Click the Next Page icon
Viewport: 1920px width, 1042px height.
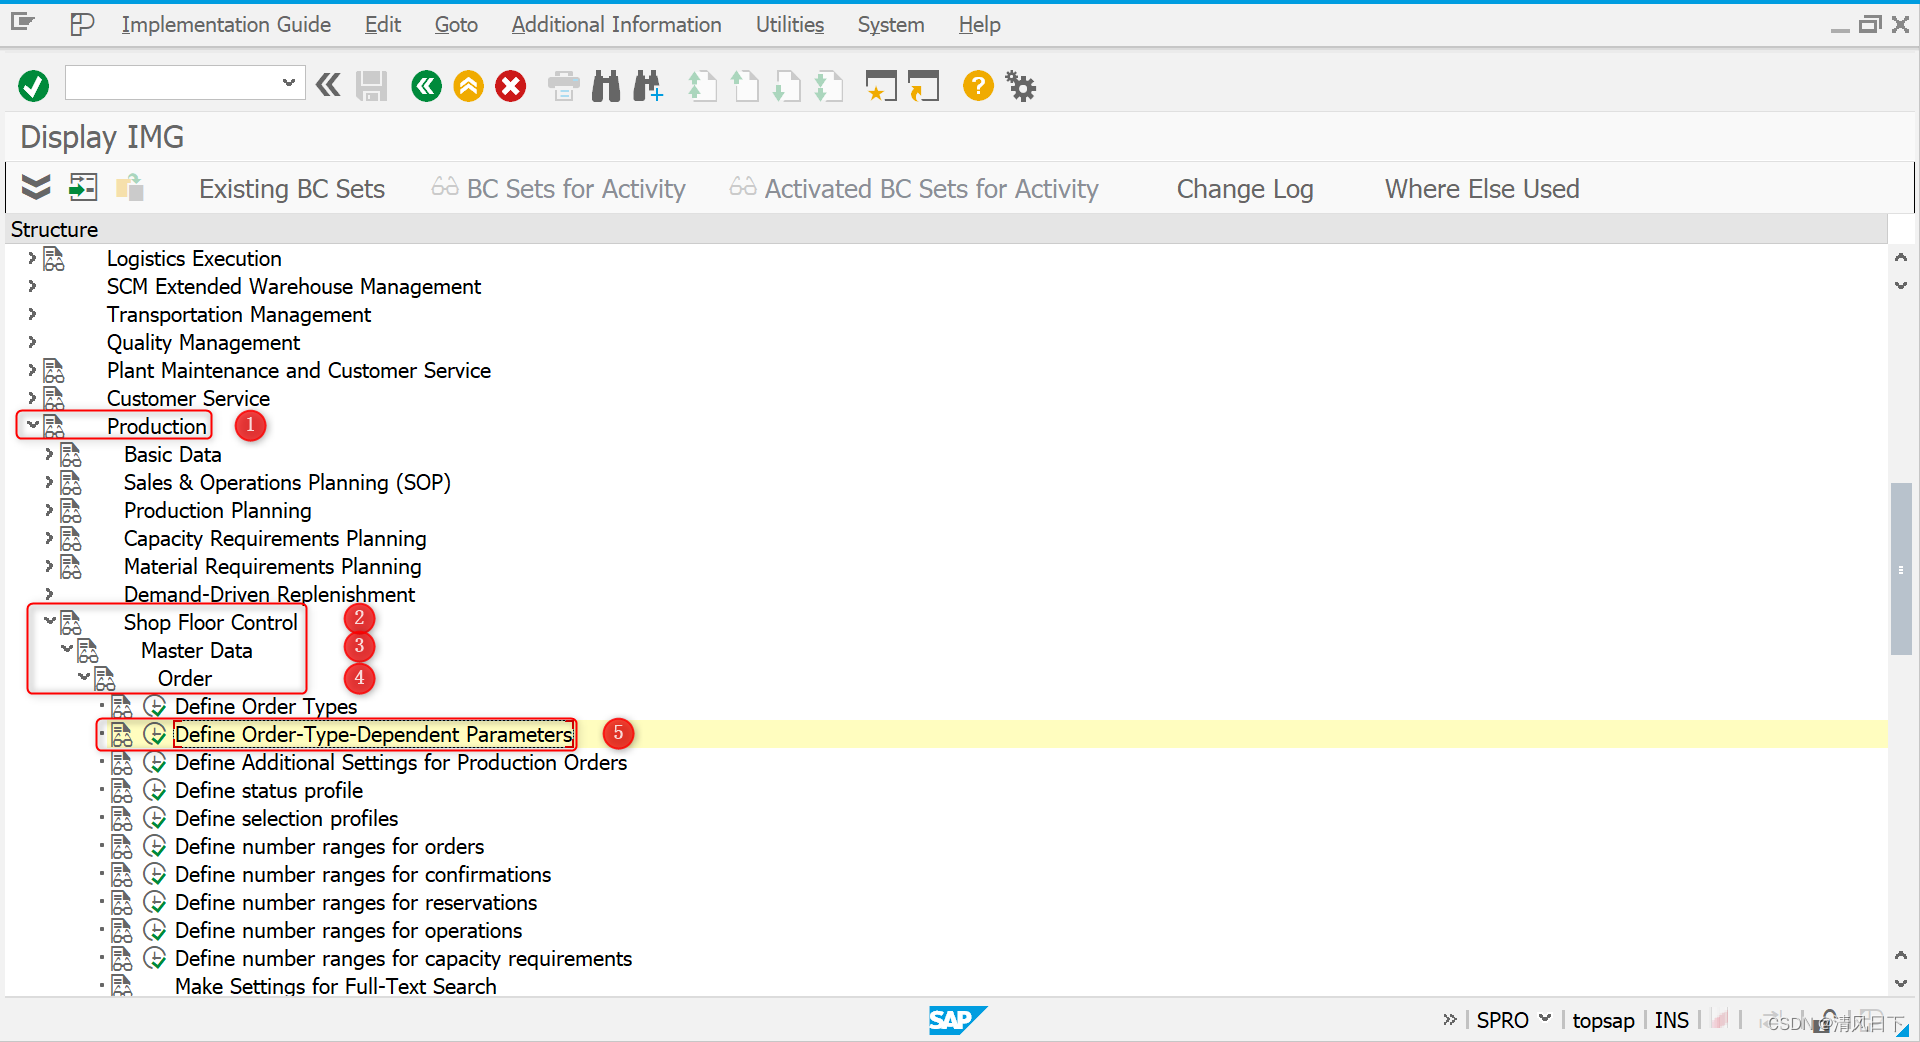pos(786,86)
